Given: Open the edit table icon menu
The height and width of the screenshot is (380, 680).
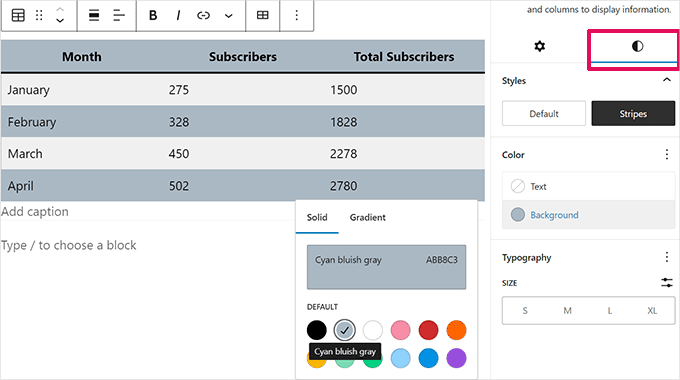Looking at the screenshot, I should tap(262, 15).
